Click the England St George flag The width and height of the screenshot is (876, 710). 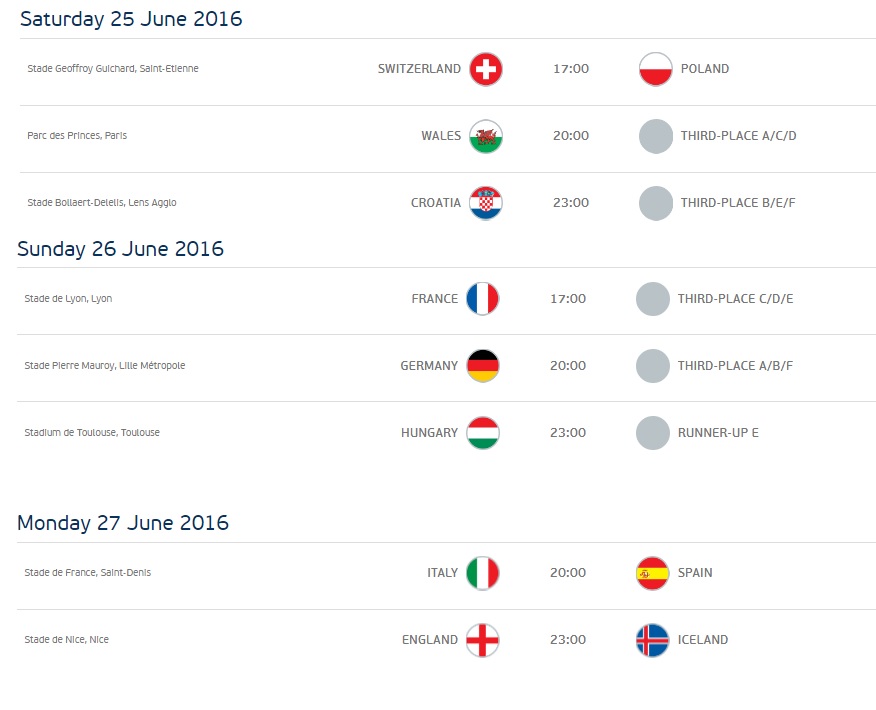tap(483, 640)
